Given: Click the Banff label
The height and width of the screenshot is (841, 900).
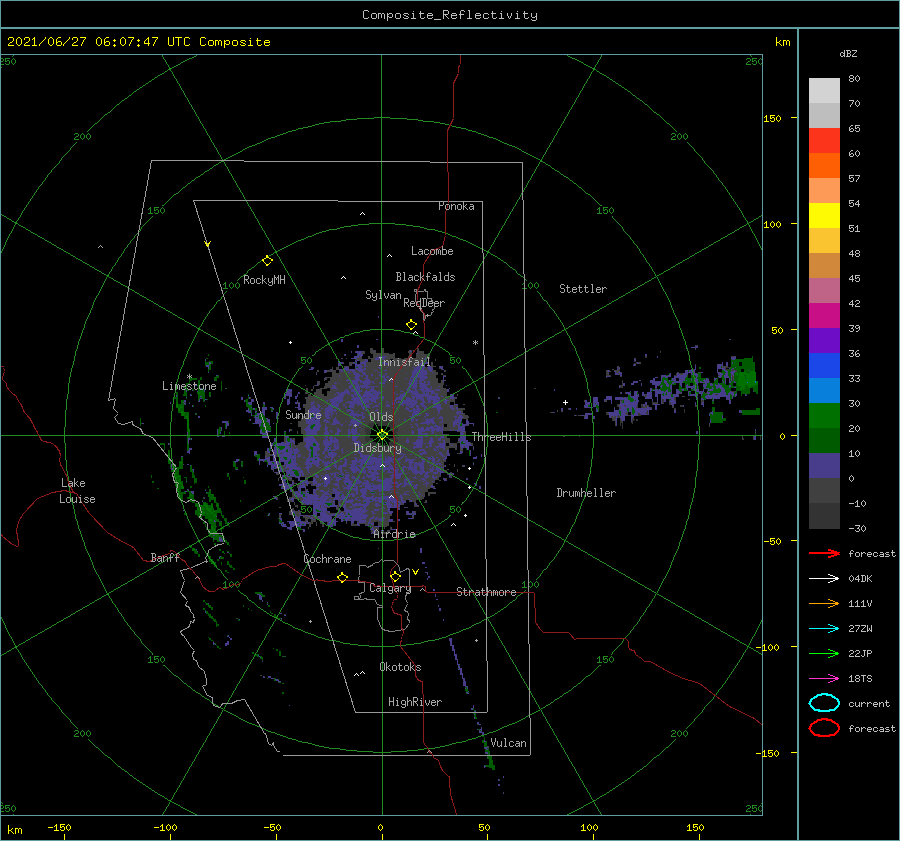Looking at the screenshot, I should click(165, 557).
